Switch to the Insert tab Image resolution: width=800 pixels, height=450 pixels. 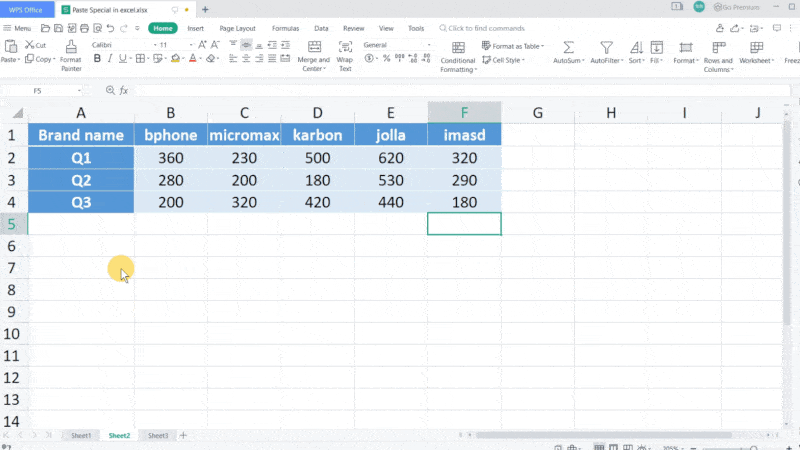coord(195,29)
